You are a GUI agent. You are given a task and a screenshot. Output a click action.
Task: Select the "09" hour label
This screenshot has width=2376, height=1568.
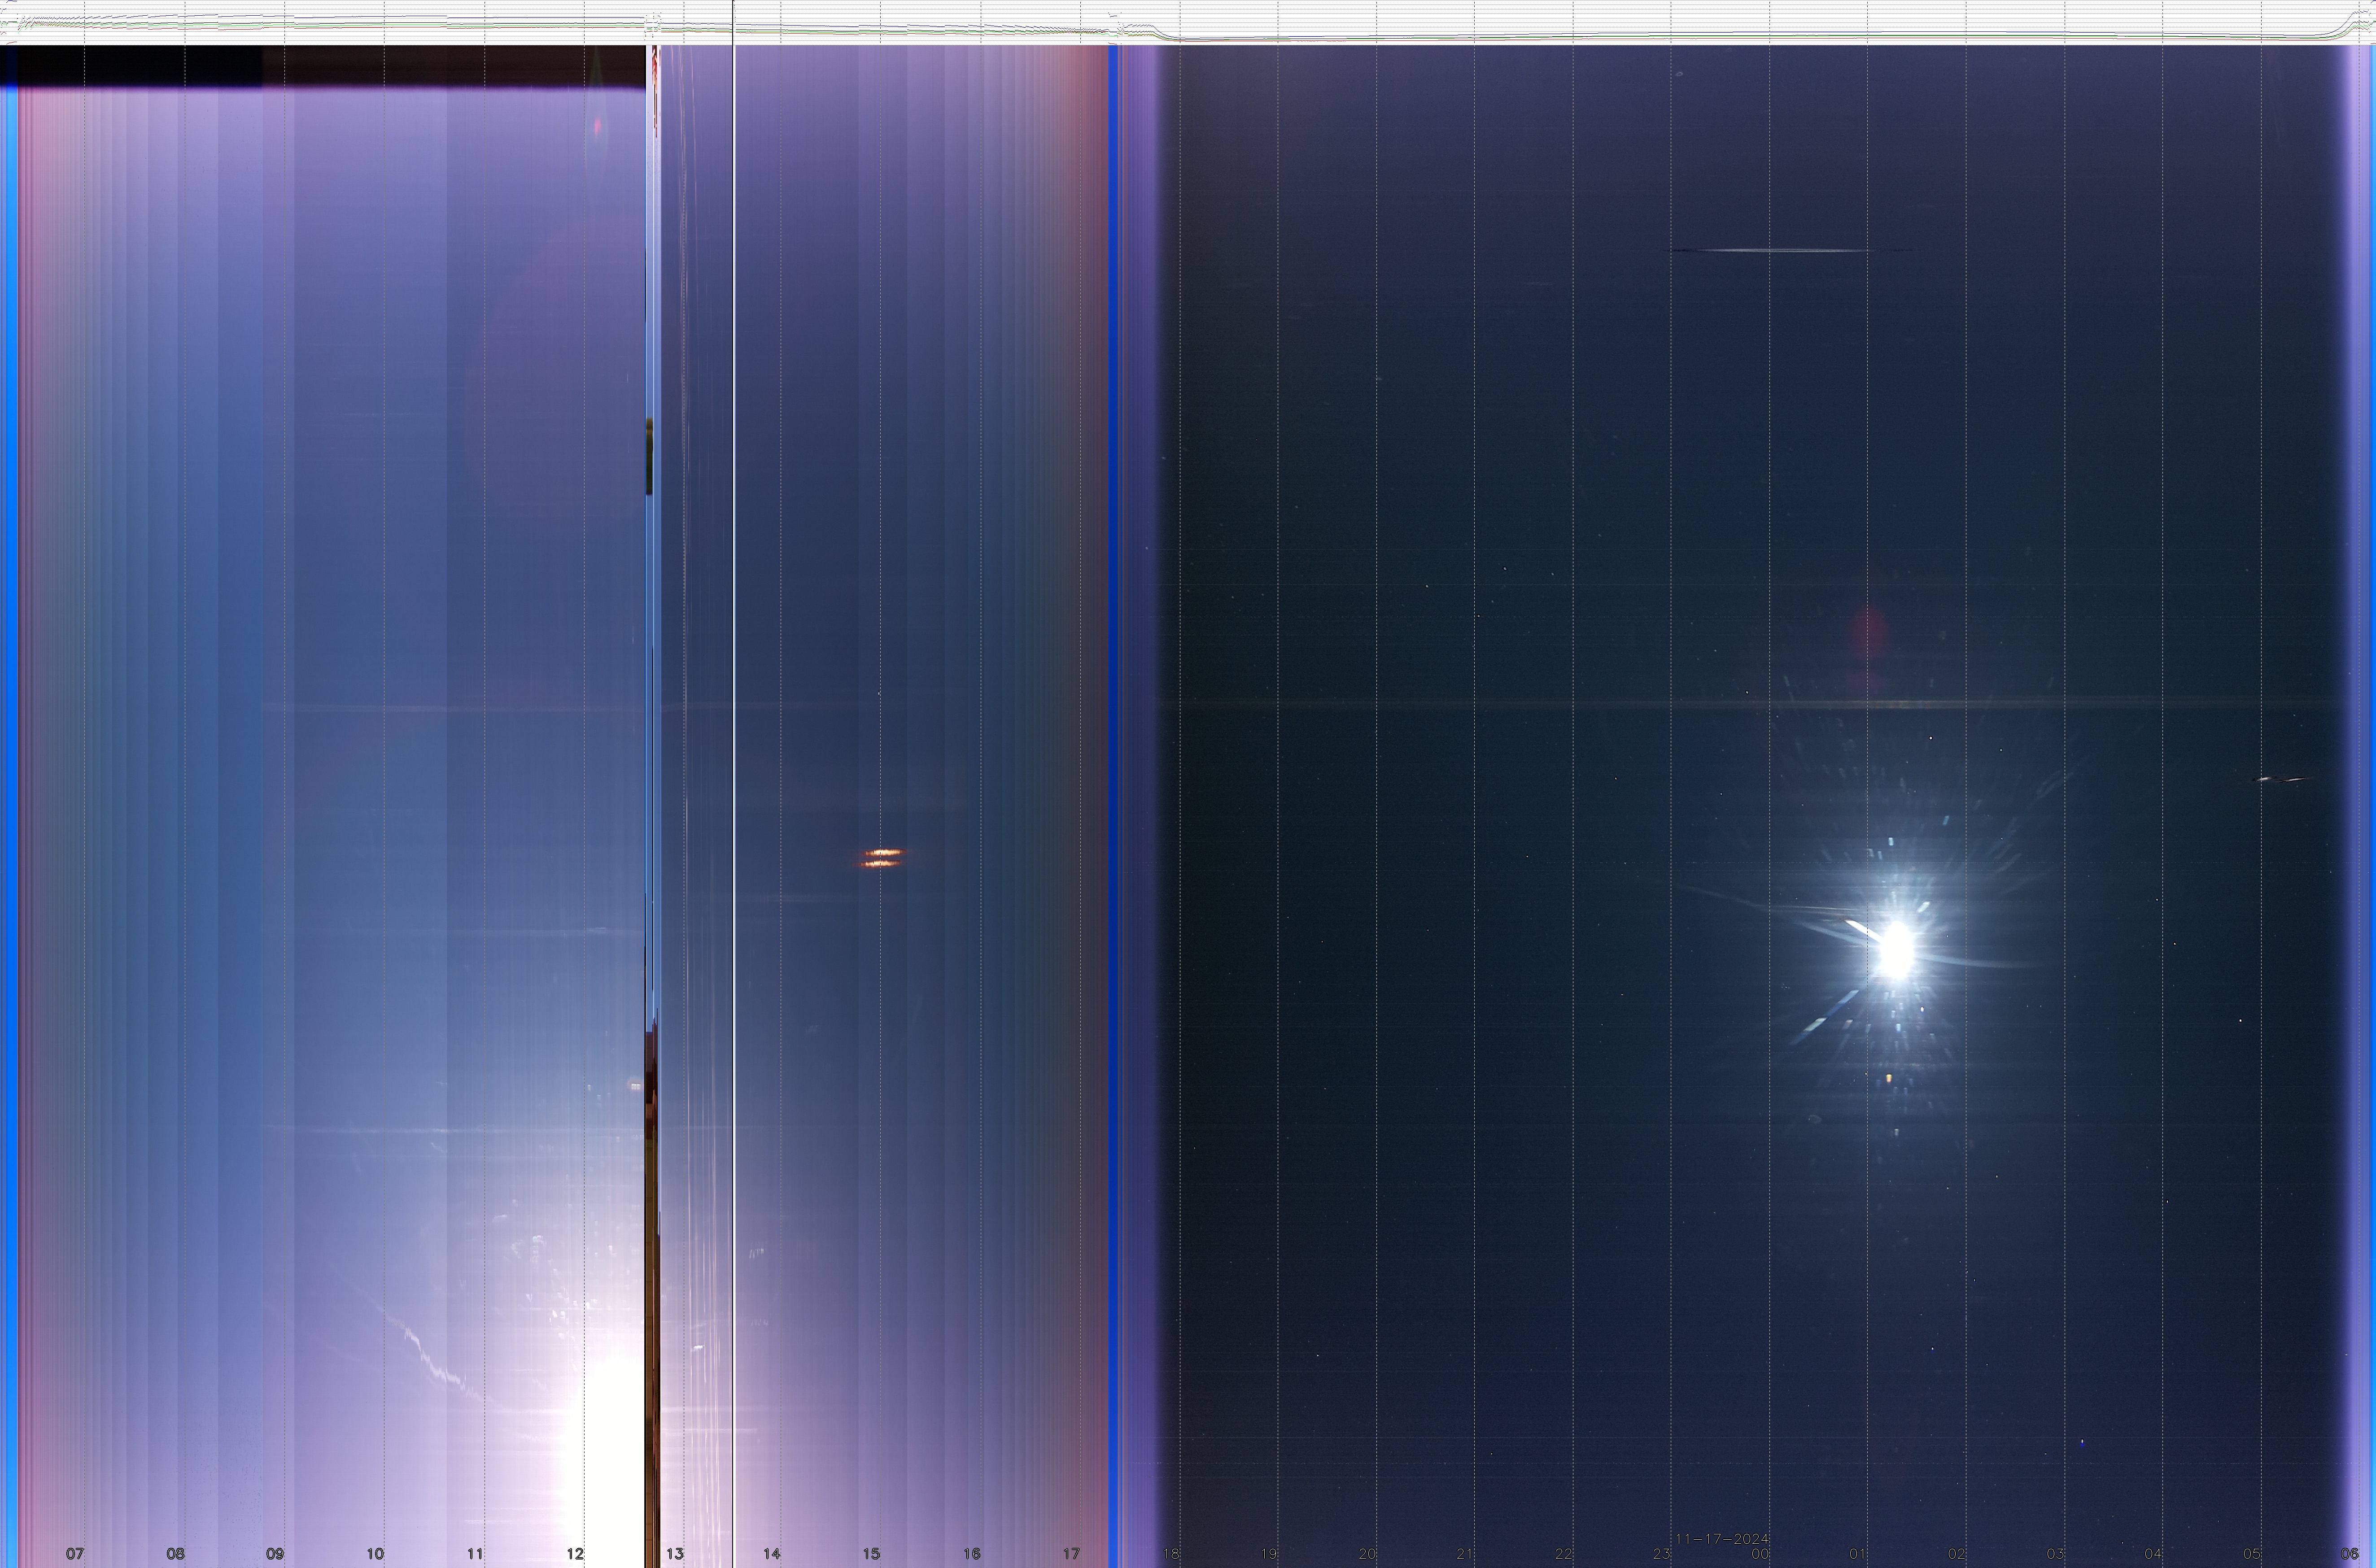click(275, 1553)
